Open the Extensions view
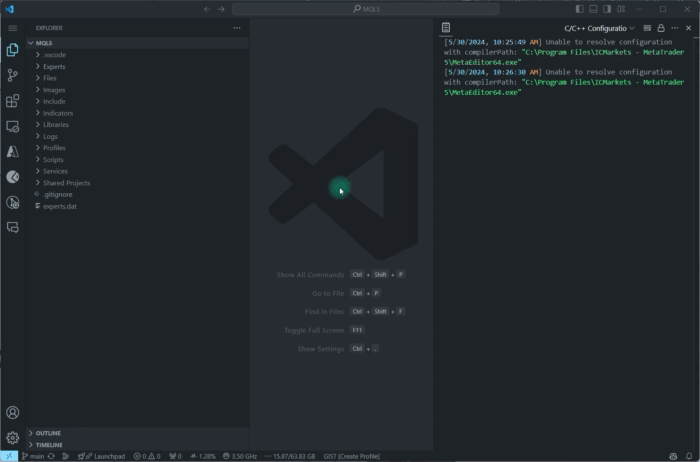Image resolution: width=700 pixels, height=462 pixels. pos(12,100)
